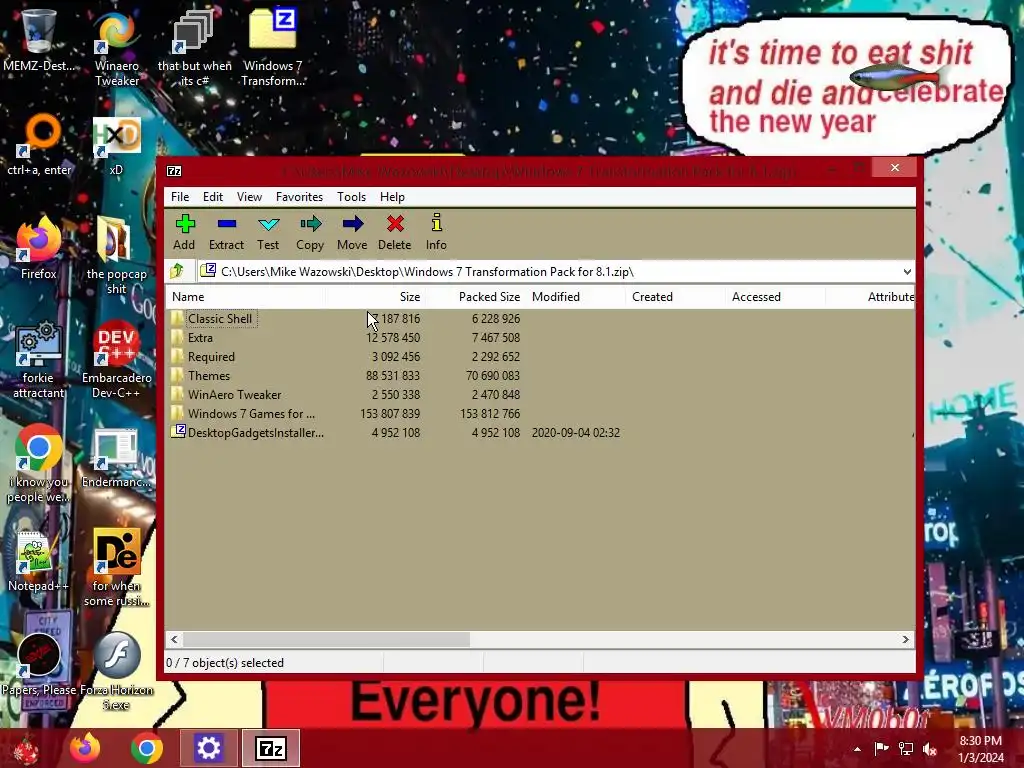The width and height of the screenshot is (1024, 768).
Task: Select Windows 7 Games for... folder
Action: [251, 413]
